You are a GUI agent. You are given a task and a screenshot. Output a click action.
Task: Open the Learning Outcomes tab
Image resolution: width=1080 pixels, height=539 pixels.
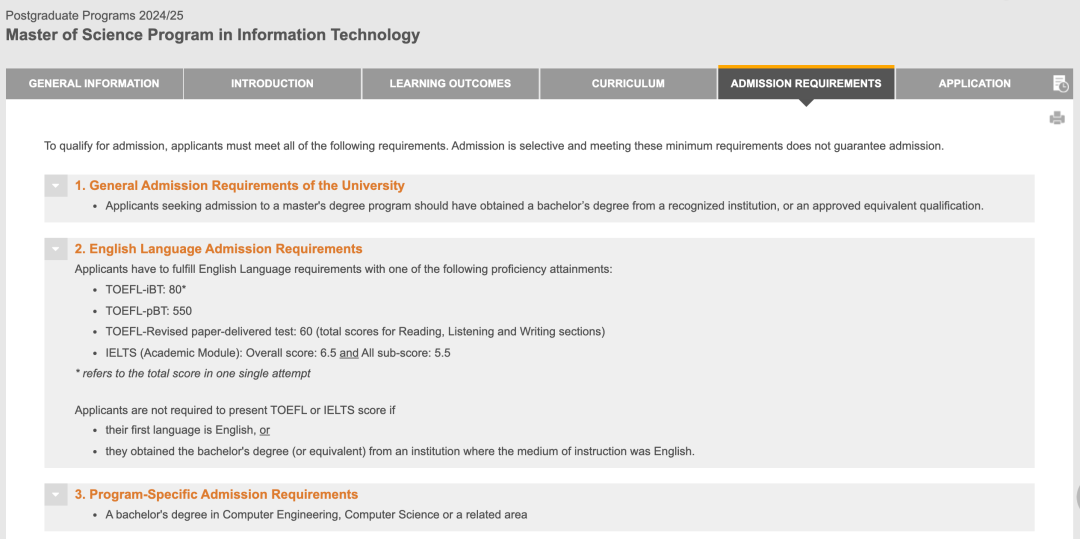tap(450, 84)
